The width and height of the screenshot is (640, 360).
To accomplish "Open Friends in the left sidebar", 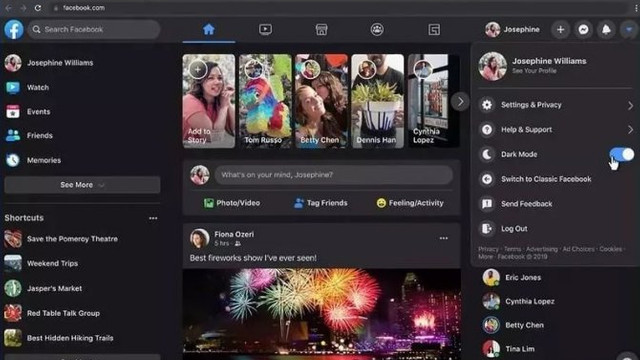I will (x=29, y=136).
